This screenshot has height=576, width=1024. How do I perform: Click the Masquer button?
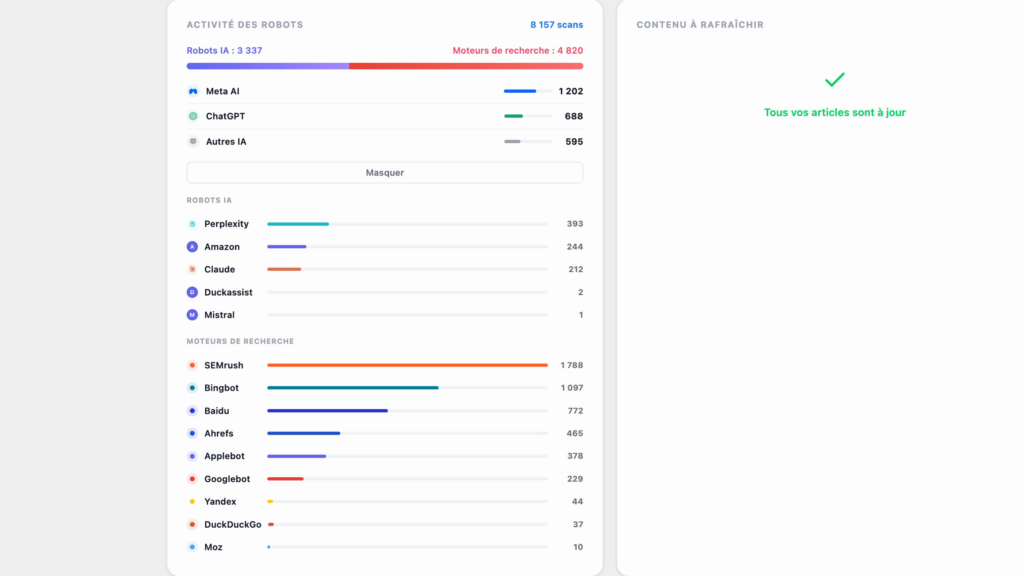[x=385, y=172]
